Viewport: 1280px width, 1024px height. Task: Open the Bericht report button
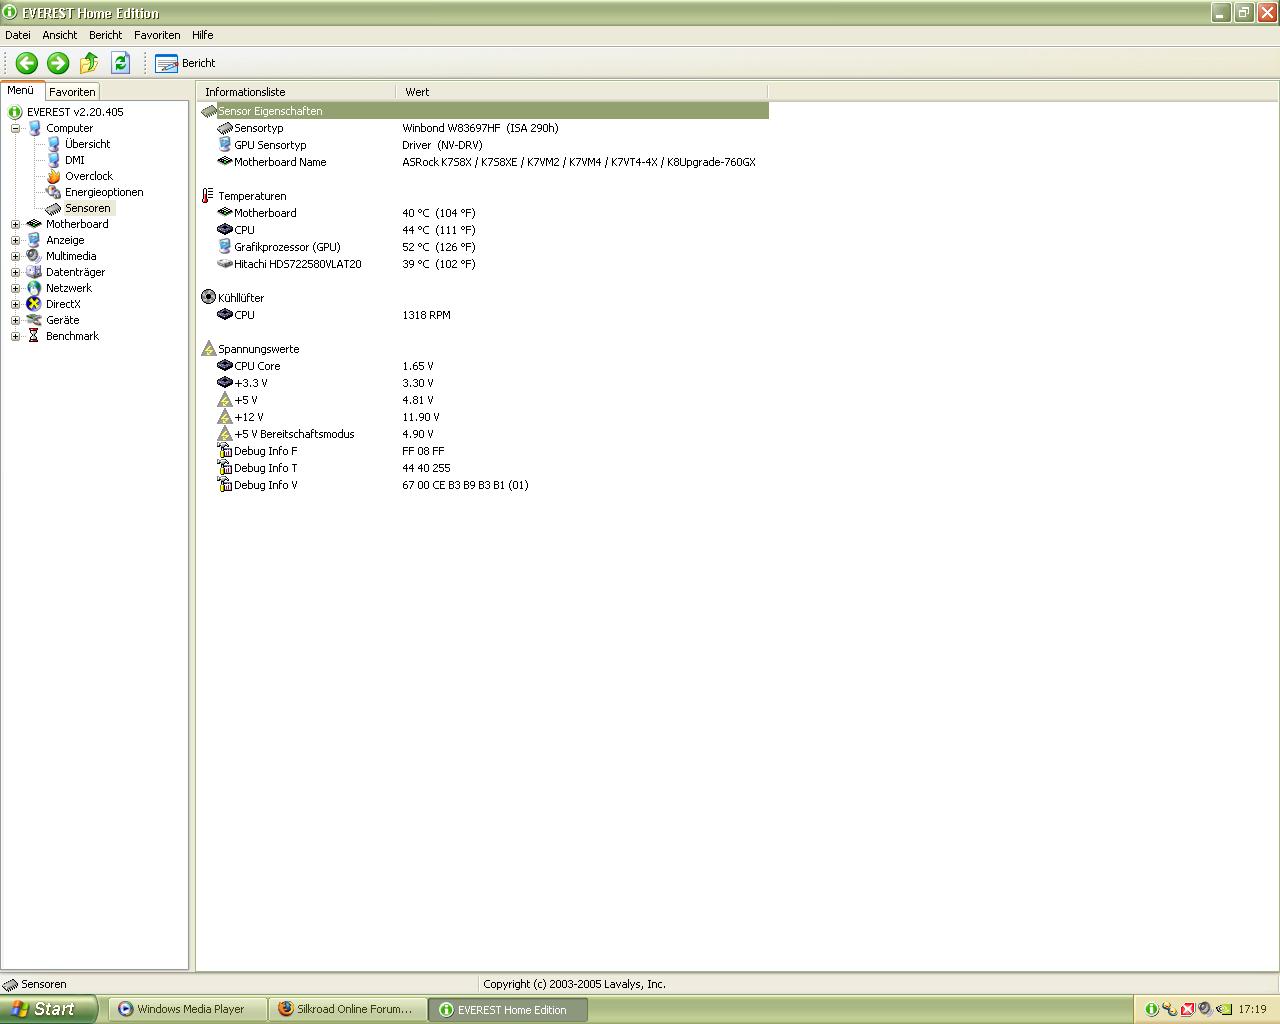coord(186,63)
